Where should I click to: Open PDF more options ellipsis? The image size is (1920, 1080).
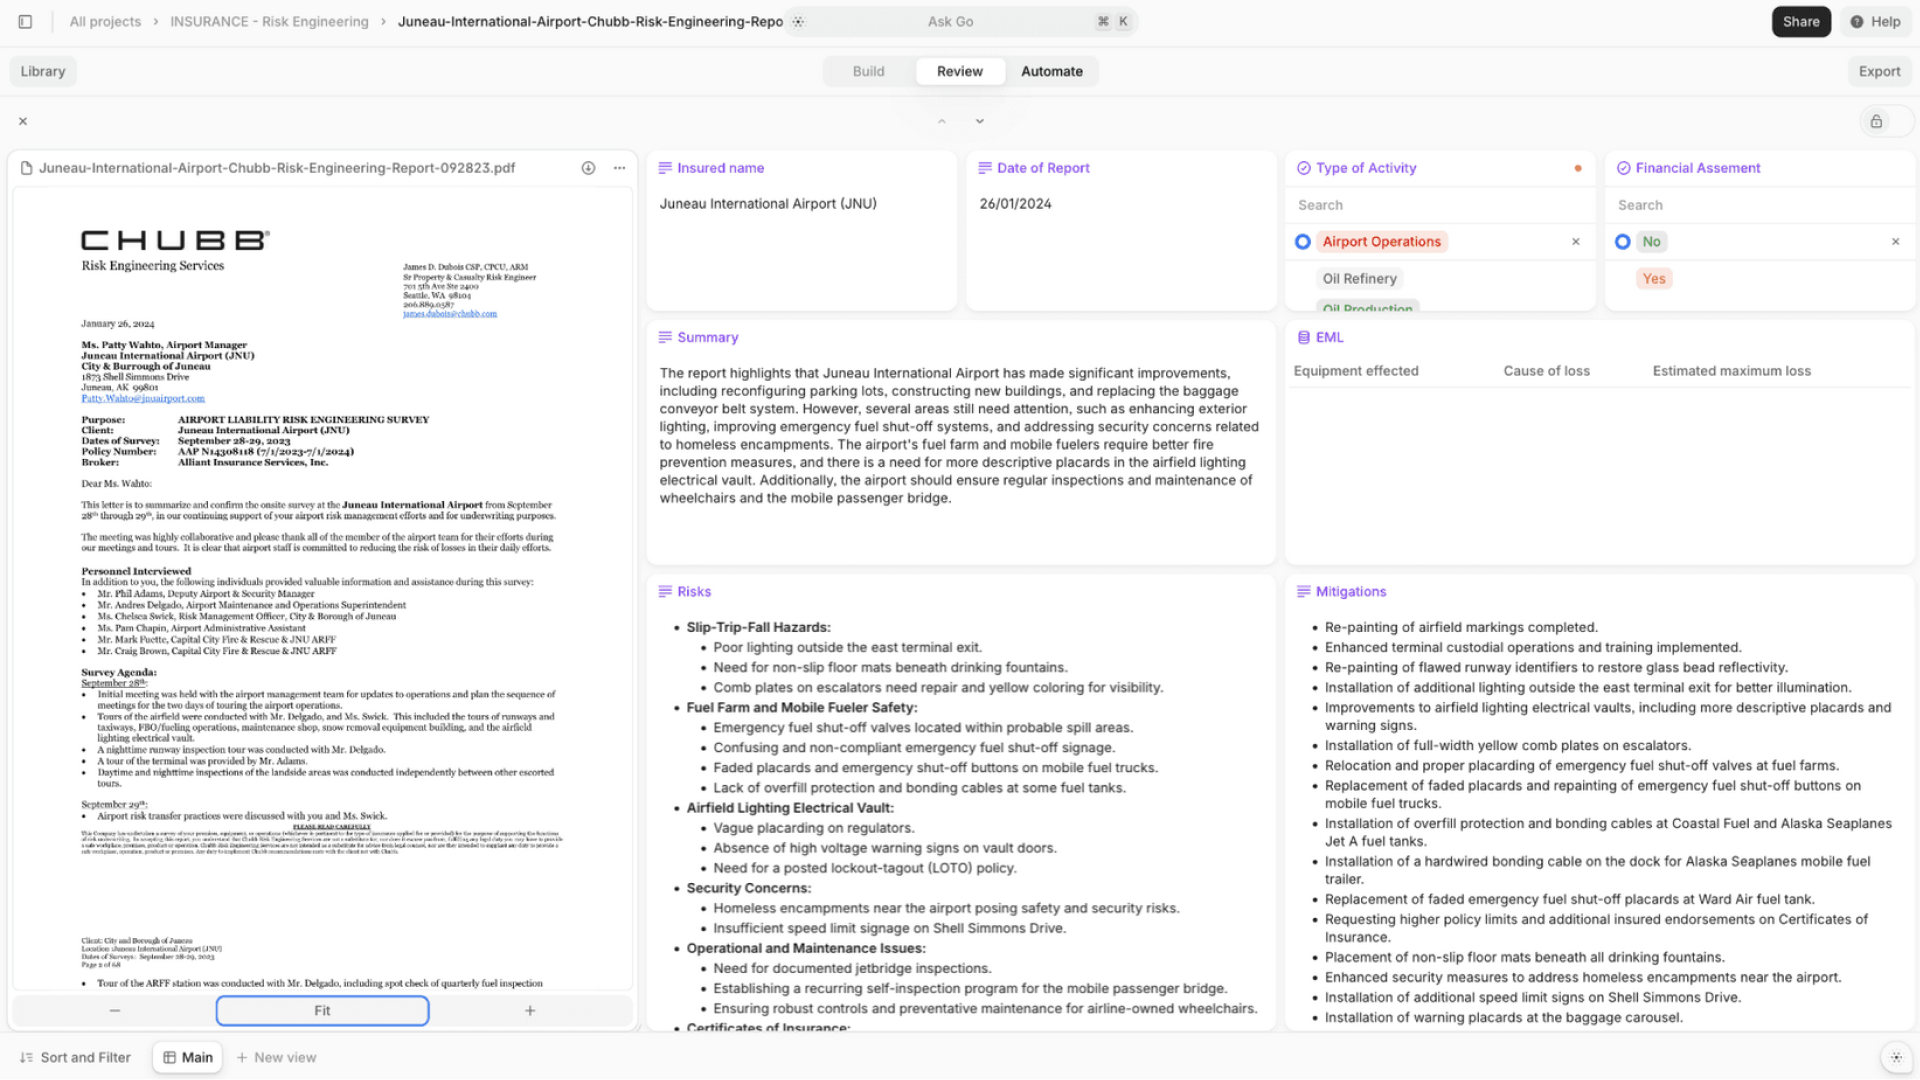(x=620, y=168)
